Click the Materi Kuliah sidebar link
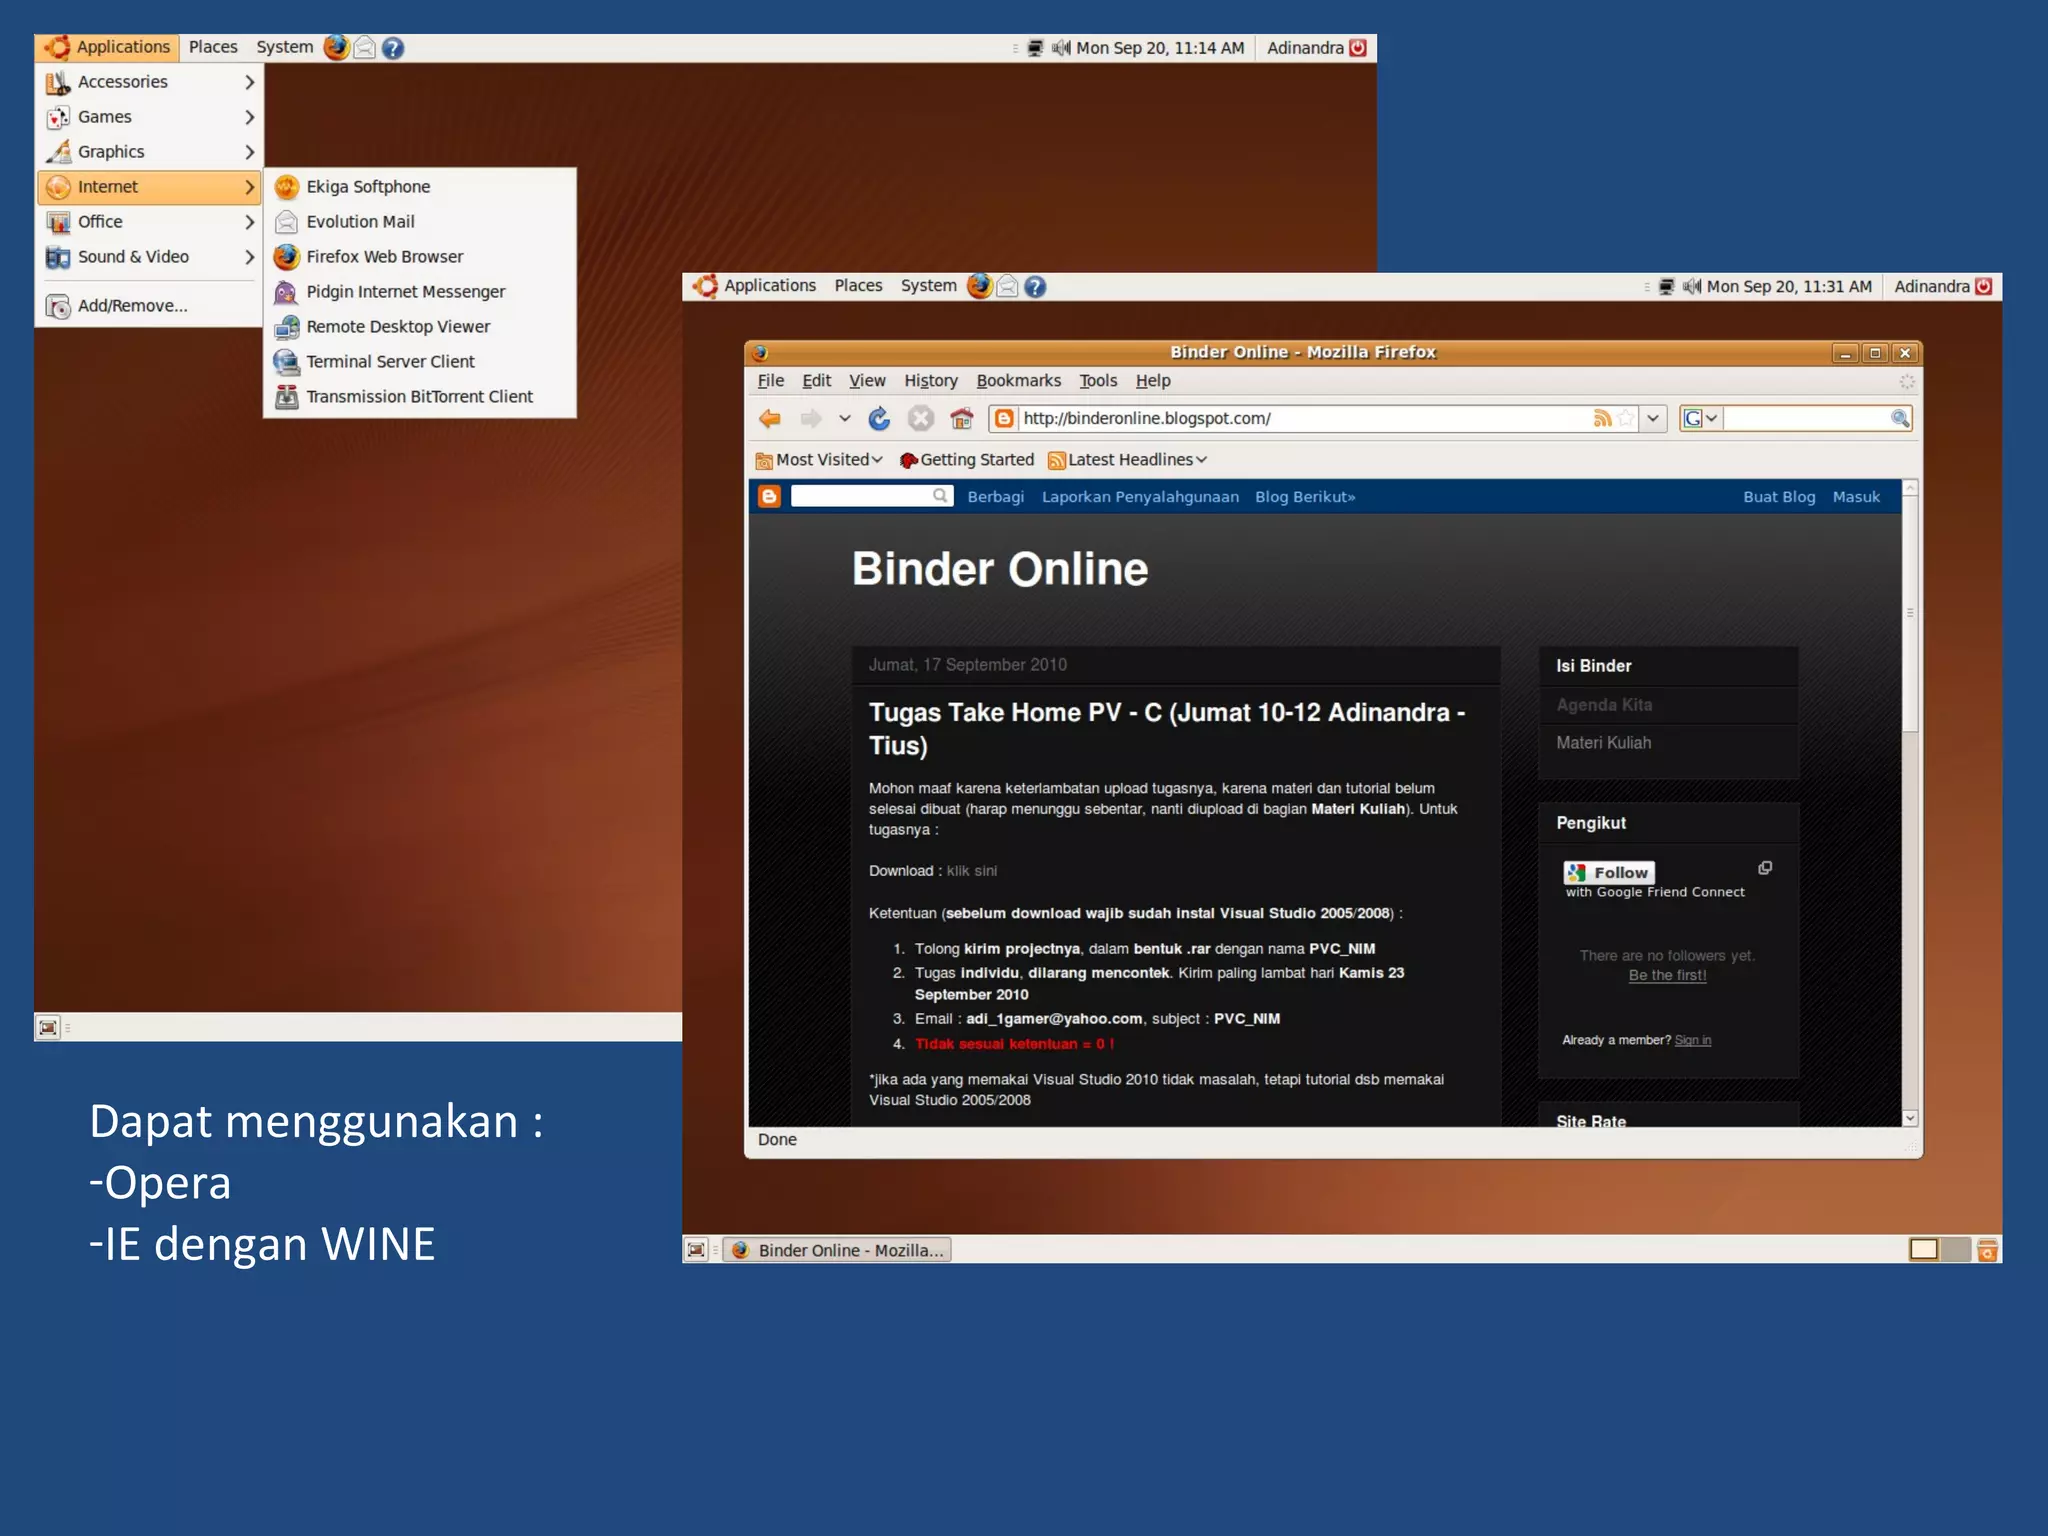 pos(1603,743)
